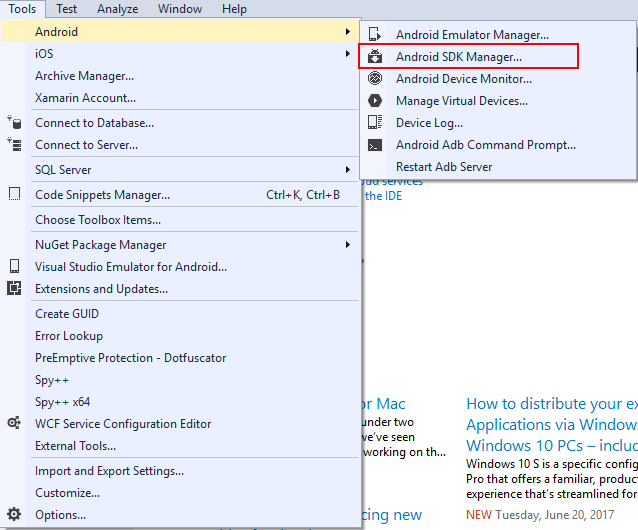Expand the iOS submenu arrow
This screenshot has width=638, height=530.
click(347, 53)
